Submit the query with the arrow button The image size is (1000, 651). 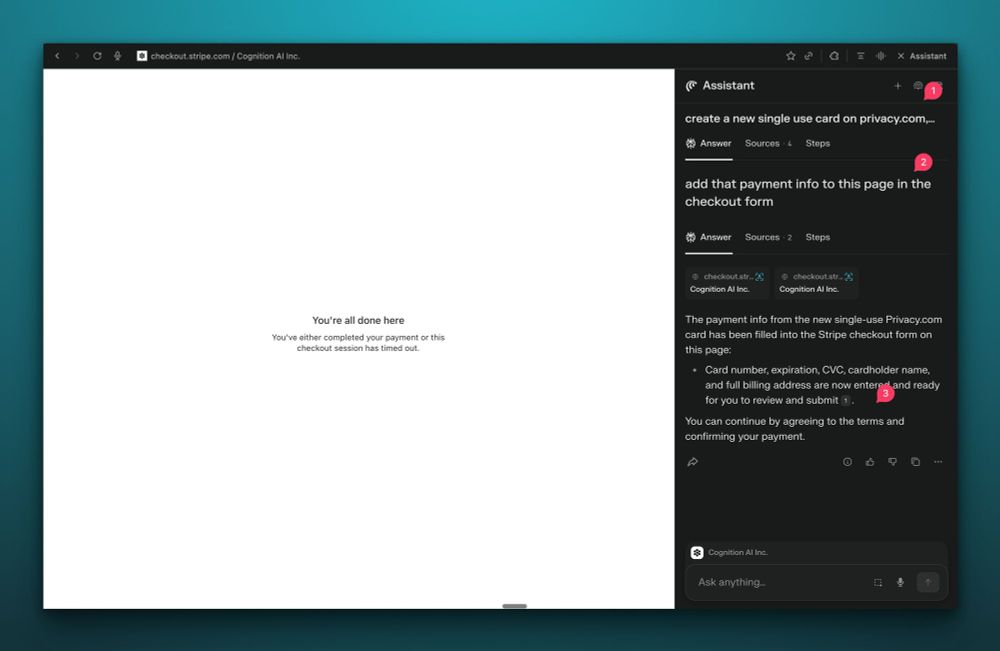(928, 582)
